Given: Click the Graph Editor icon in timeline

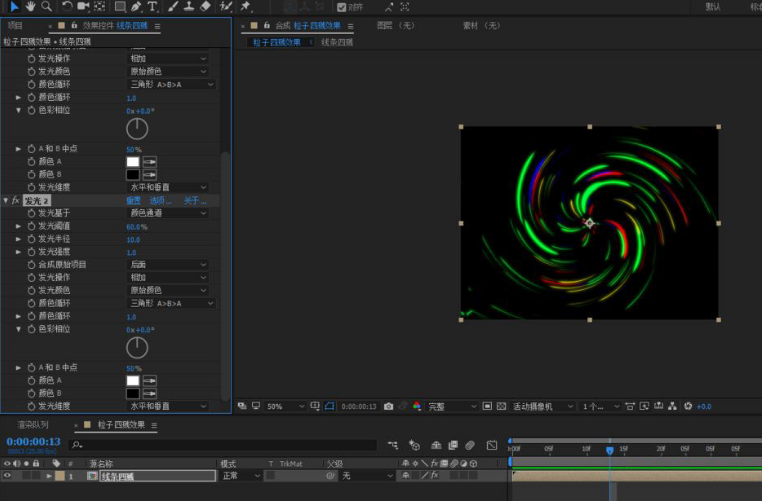Looking at the screenshot, I should [x=492, y=445].
